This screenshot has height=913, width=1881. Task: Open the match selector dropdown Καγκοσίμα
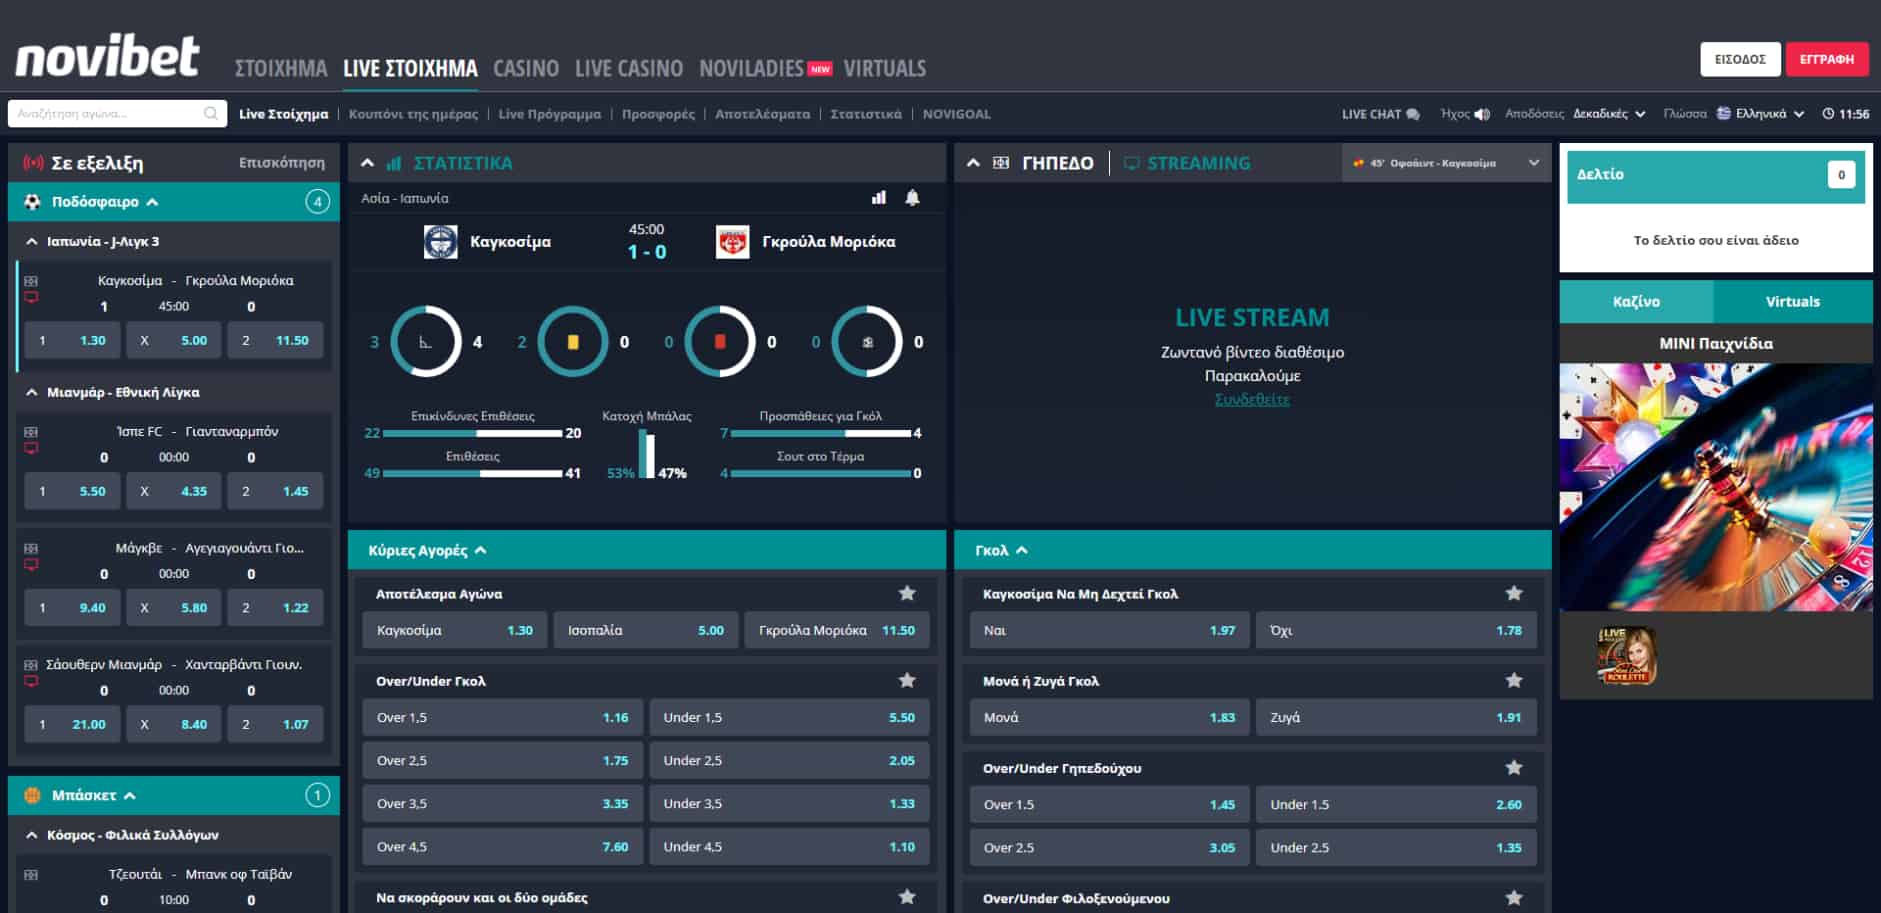click(x=1446, y=163)
